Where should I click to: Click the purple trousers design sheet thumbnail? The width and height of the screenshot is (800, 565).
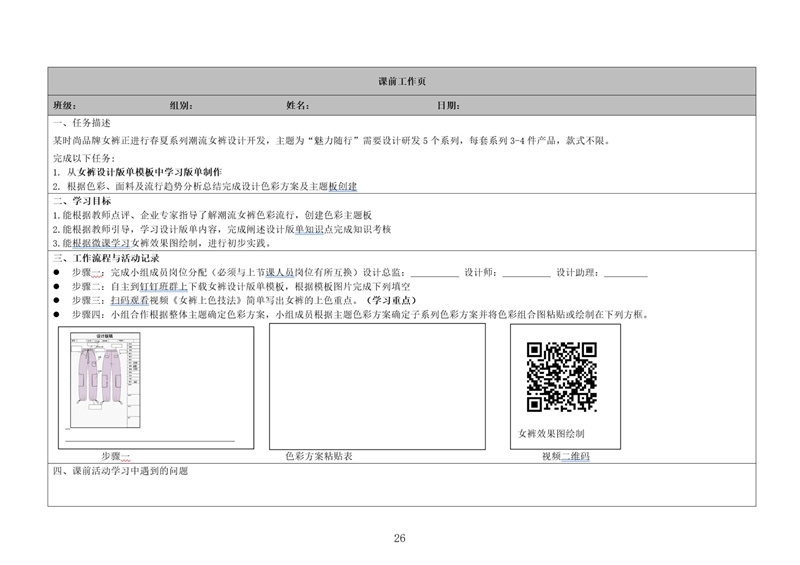[105, 380]
